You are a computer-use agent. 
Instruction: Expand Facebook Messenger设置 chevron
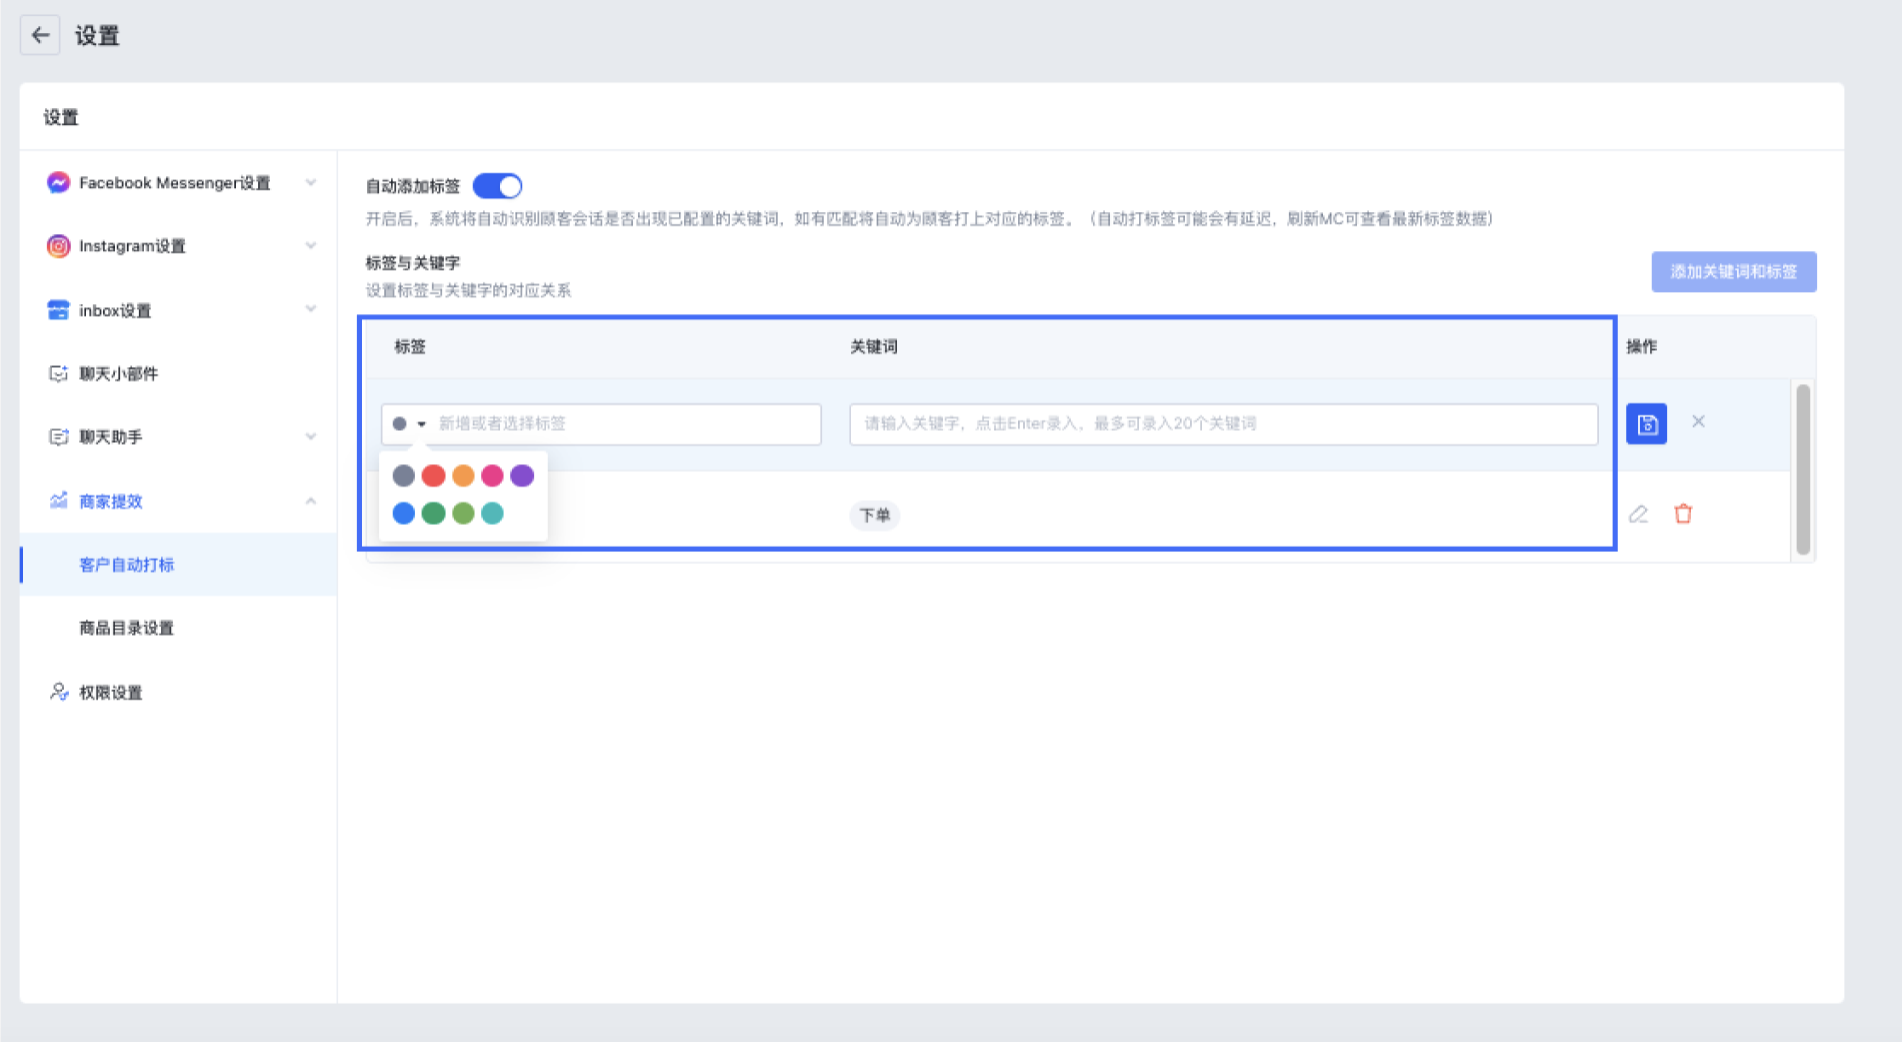click(311, 183)
